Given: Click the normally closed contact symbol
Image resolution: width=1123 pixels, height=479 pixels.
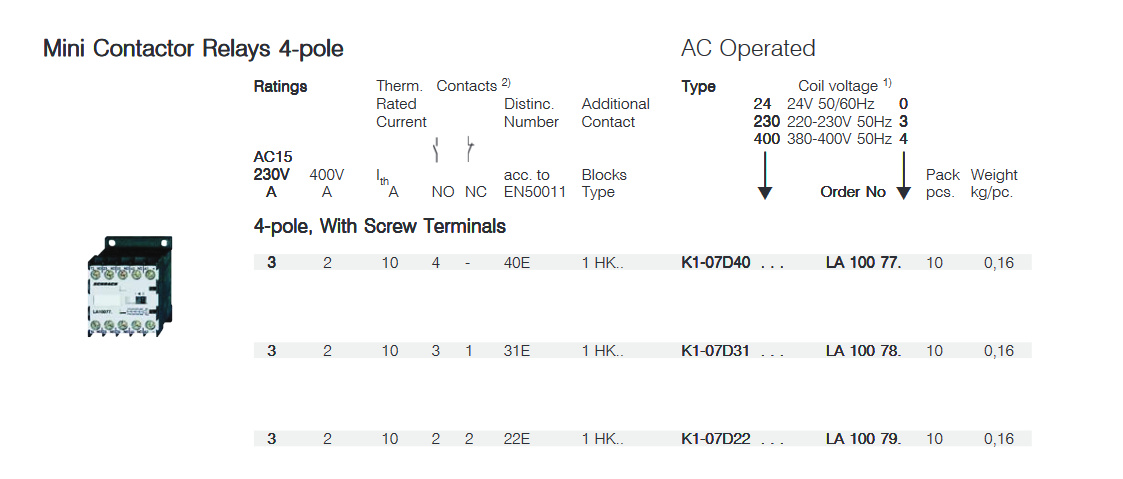Looking at the screenshot, I should [x=470, y=150].
